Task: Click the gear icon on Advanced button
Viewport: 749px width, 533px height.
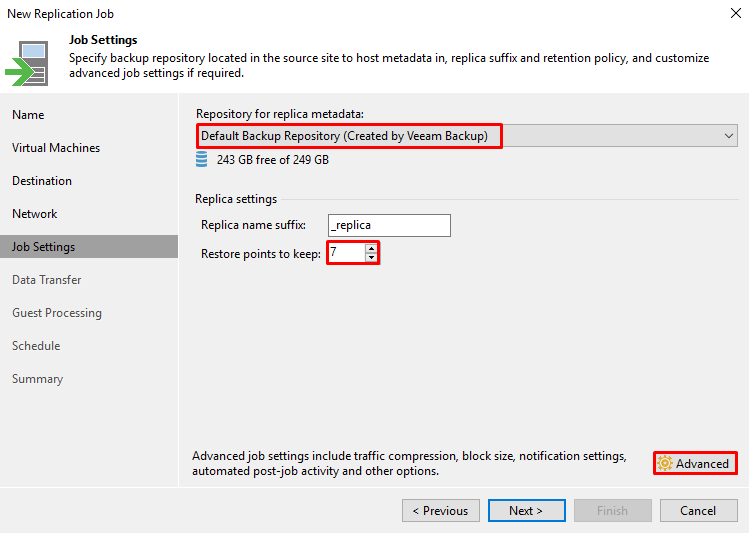Action: [664, 463]
